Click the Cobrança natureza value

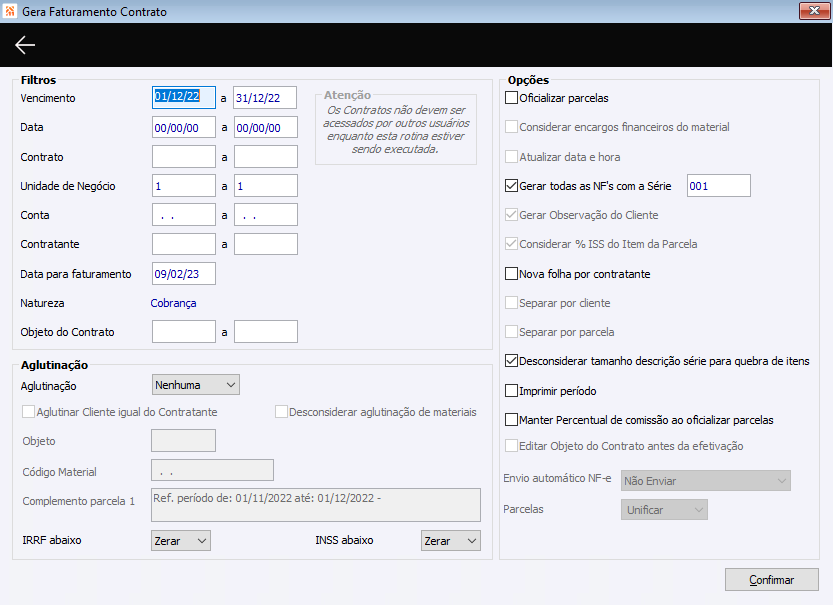pos(173,303)
